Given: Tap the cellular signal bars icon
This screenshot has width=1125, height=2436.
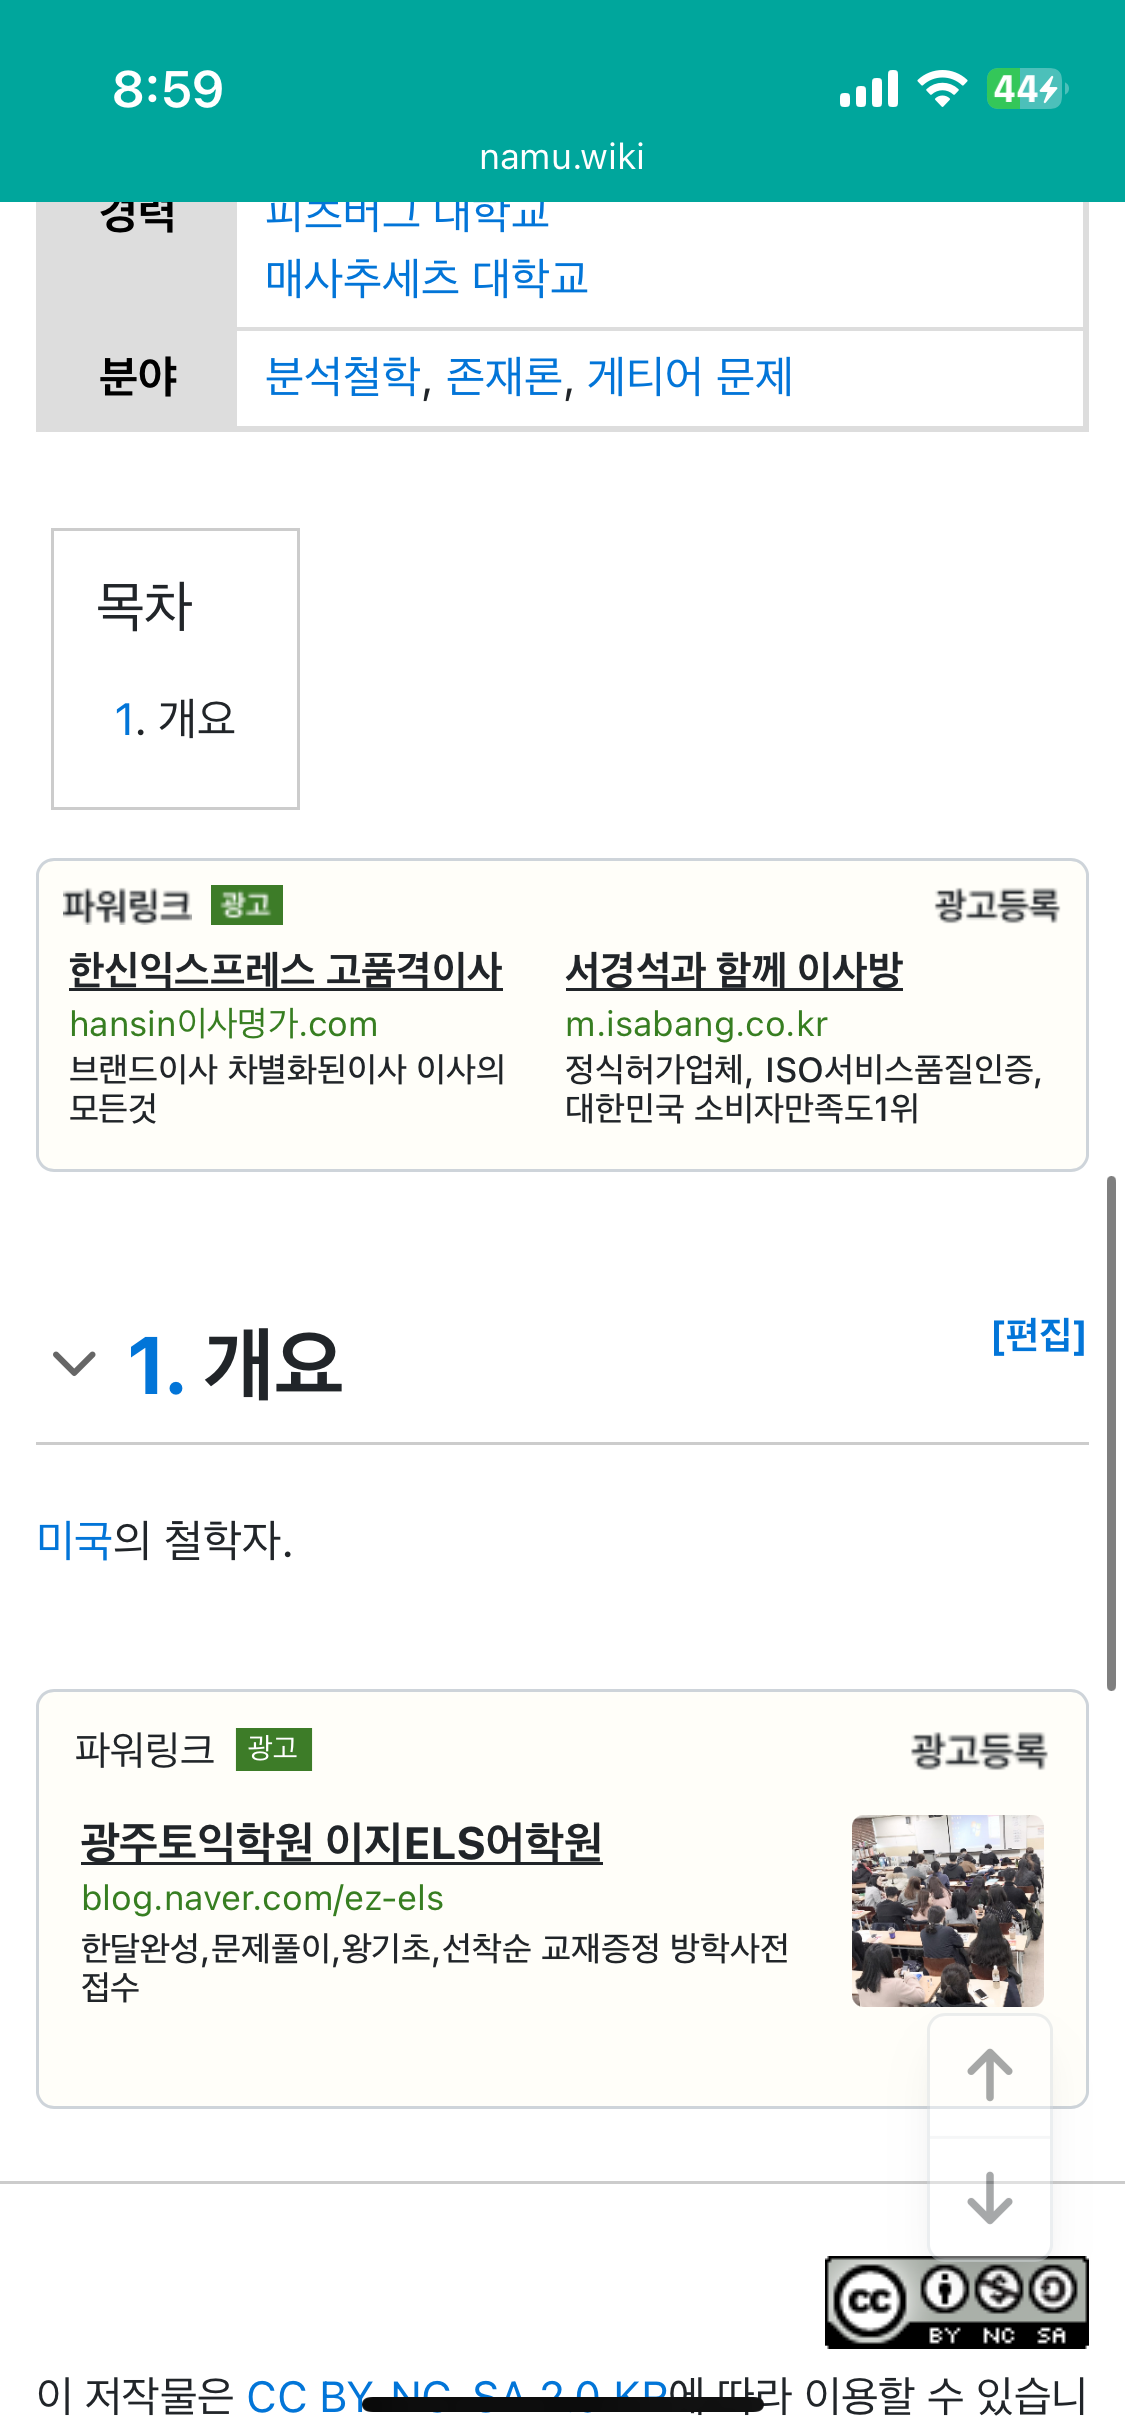Looking at the screenshot, I should point(869,89).
